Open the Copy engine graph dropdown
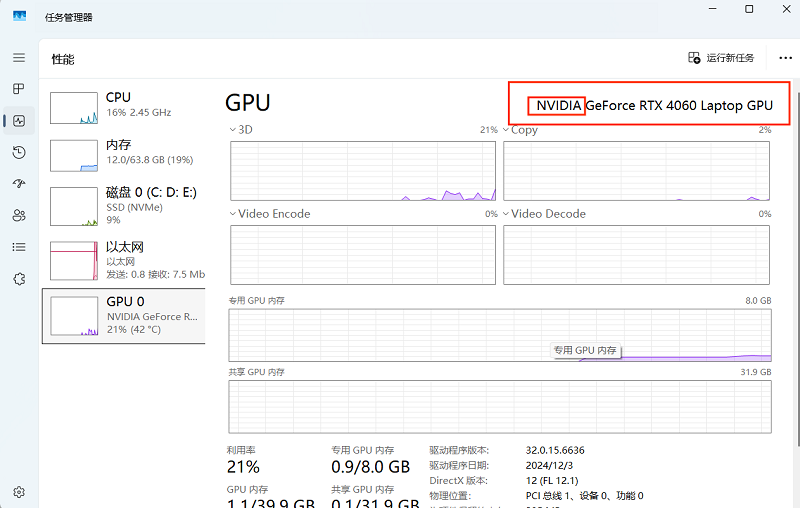The width and height of the screenshot is (800, 508). point(506,130)
